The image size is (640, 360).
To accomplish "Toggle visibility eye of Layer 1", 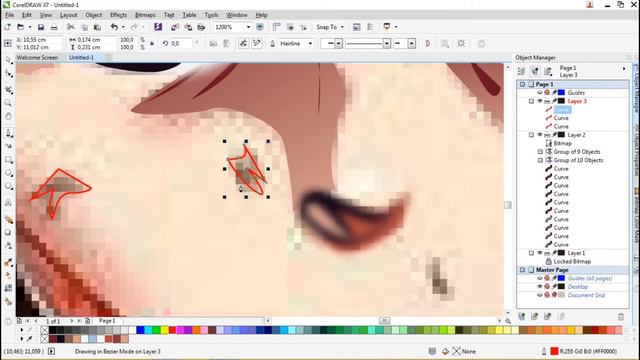I will [540, 253].
